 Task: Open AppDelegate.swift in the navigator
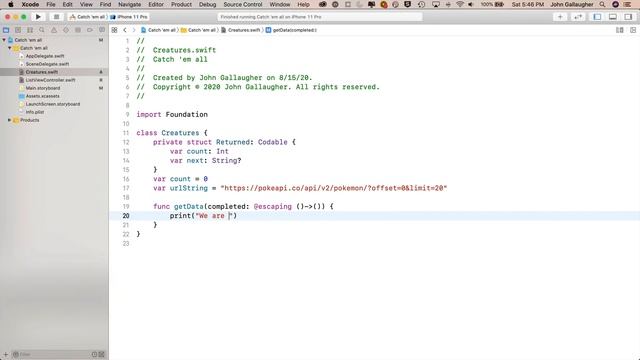coord(45,56)
